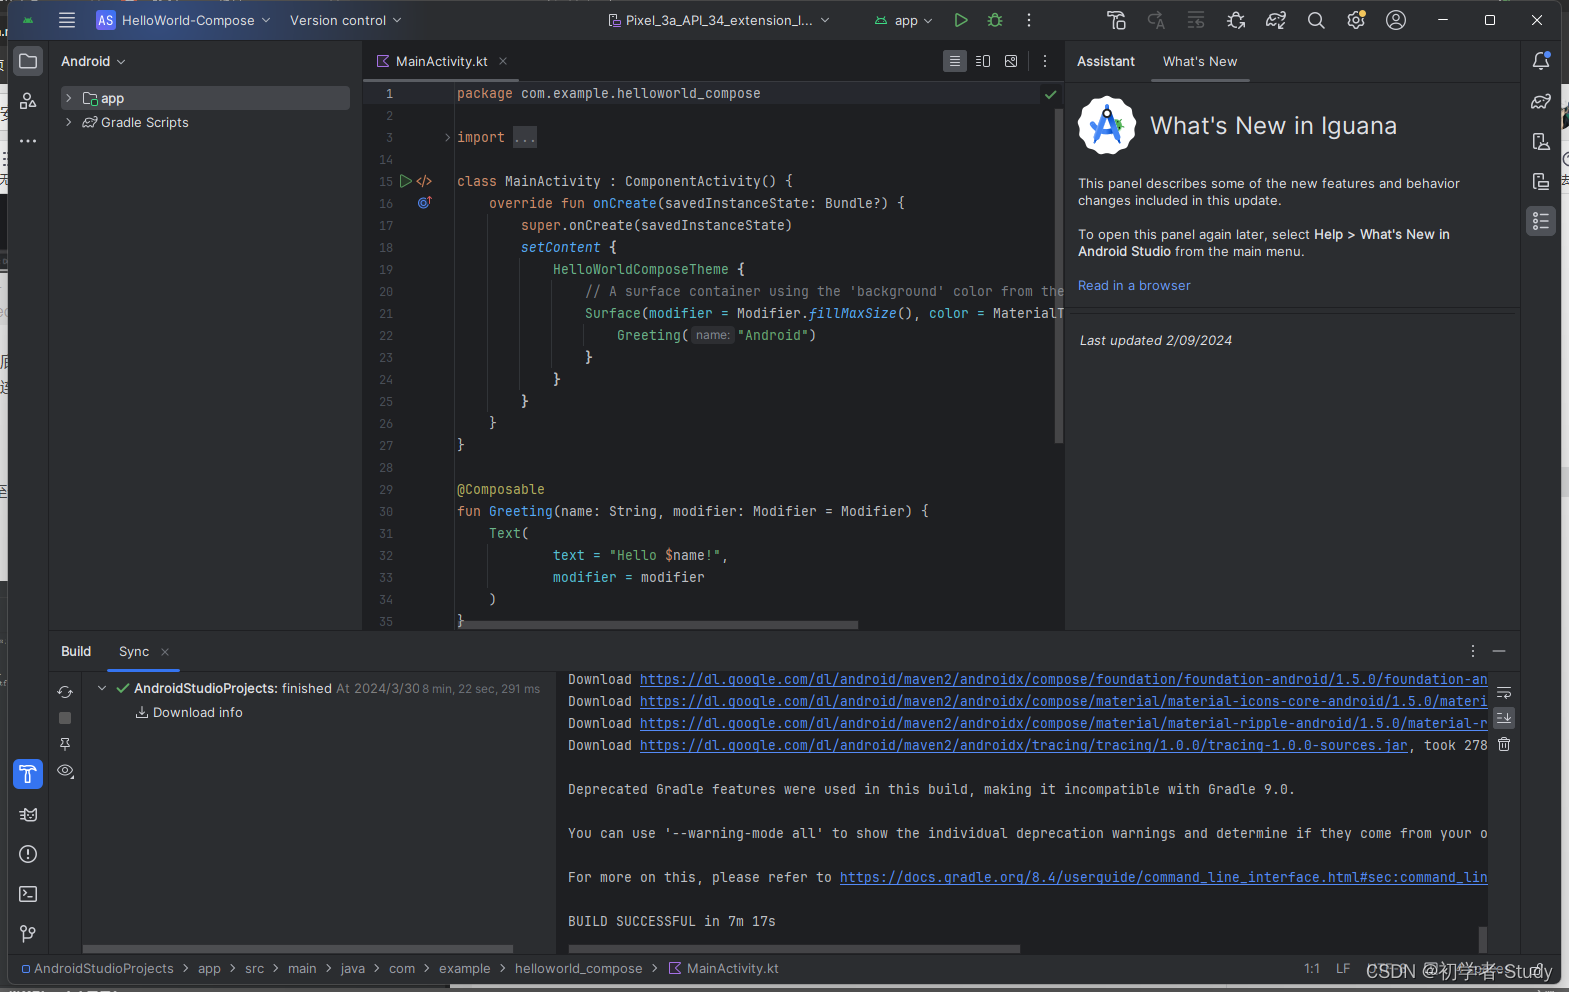Open the Problems tool window icon
The height and width of the screenshot is (992, 1569).
[28, 854]
